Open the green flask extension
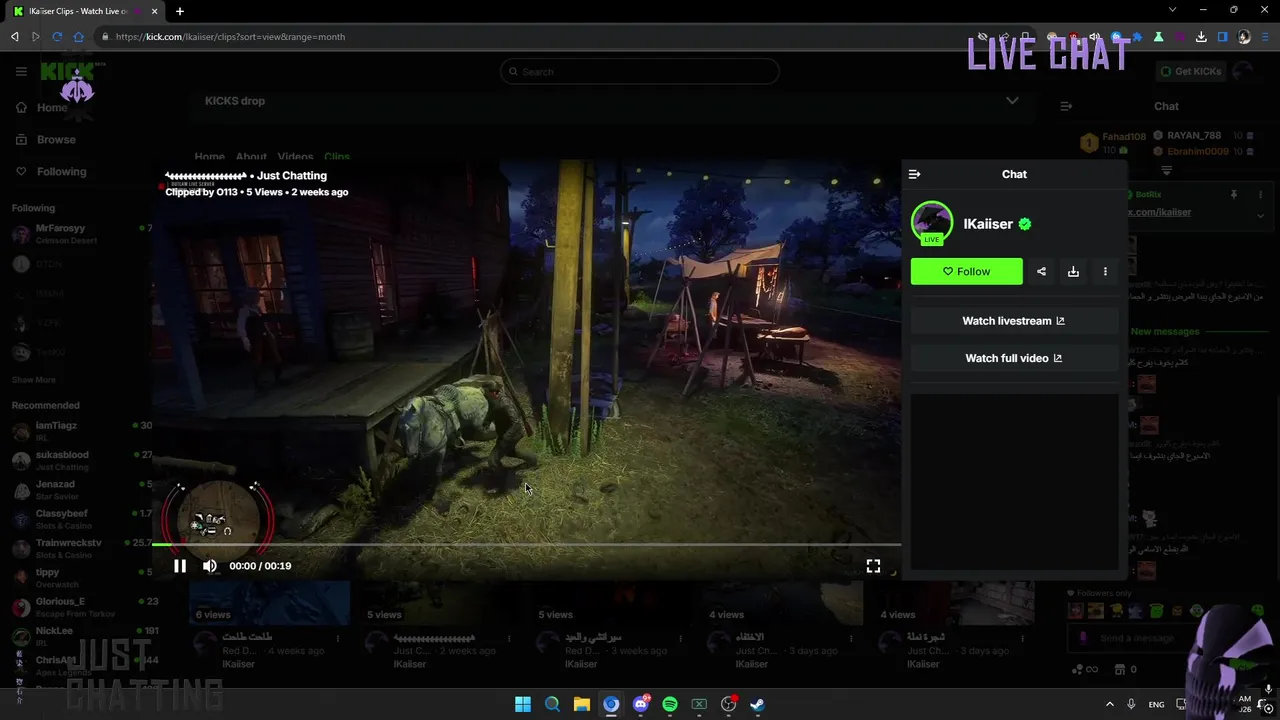Viewport: 1280px width, 720px height. (1158, 37)
